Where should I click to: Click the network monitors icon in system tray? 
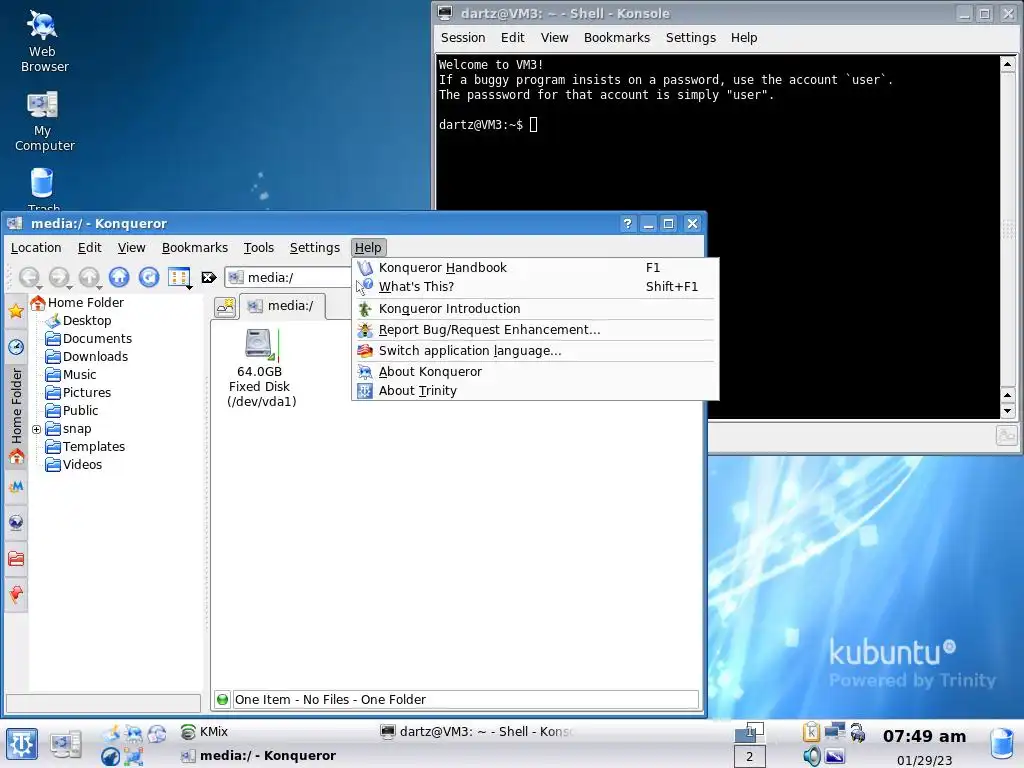pyautogui.click(x=835, y=731)
